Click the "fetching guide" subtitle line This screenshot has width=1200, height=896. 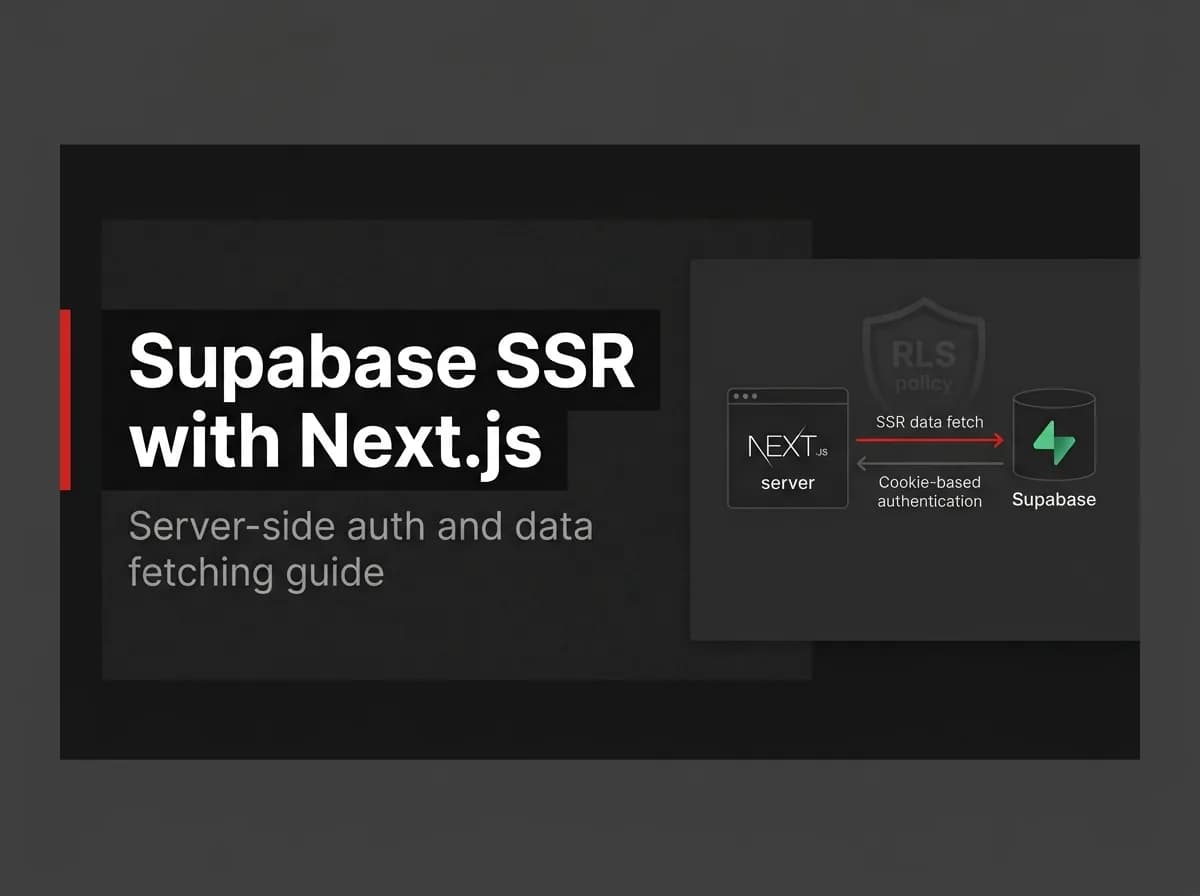256,573
